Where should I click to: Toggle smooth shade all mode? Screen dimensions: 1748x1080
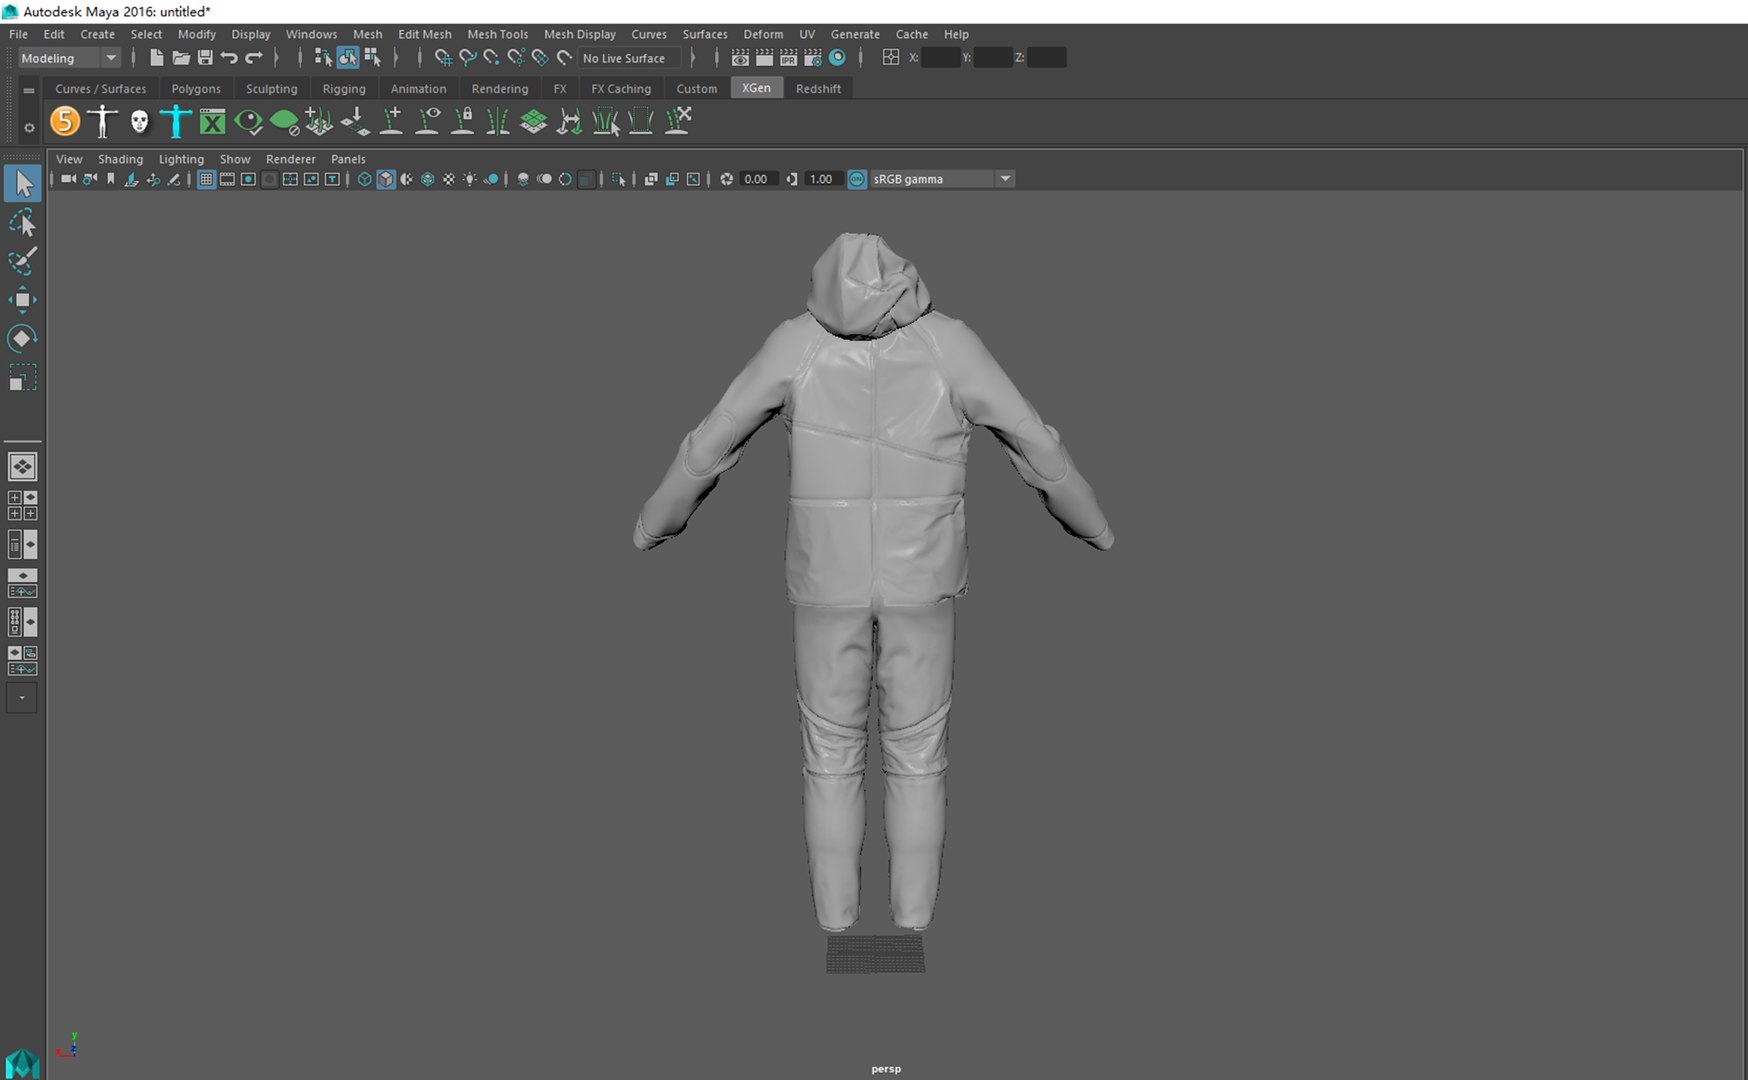[x=386, y=179]
